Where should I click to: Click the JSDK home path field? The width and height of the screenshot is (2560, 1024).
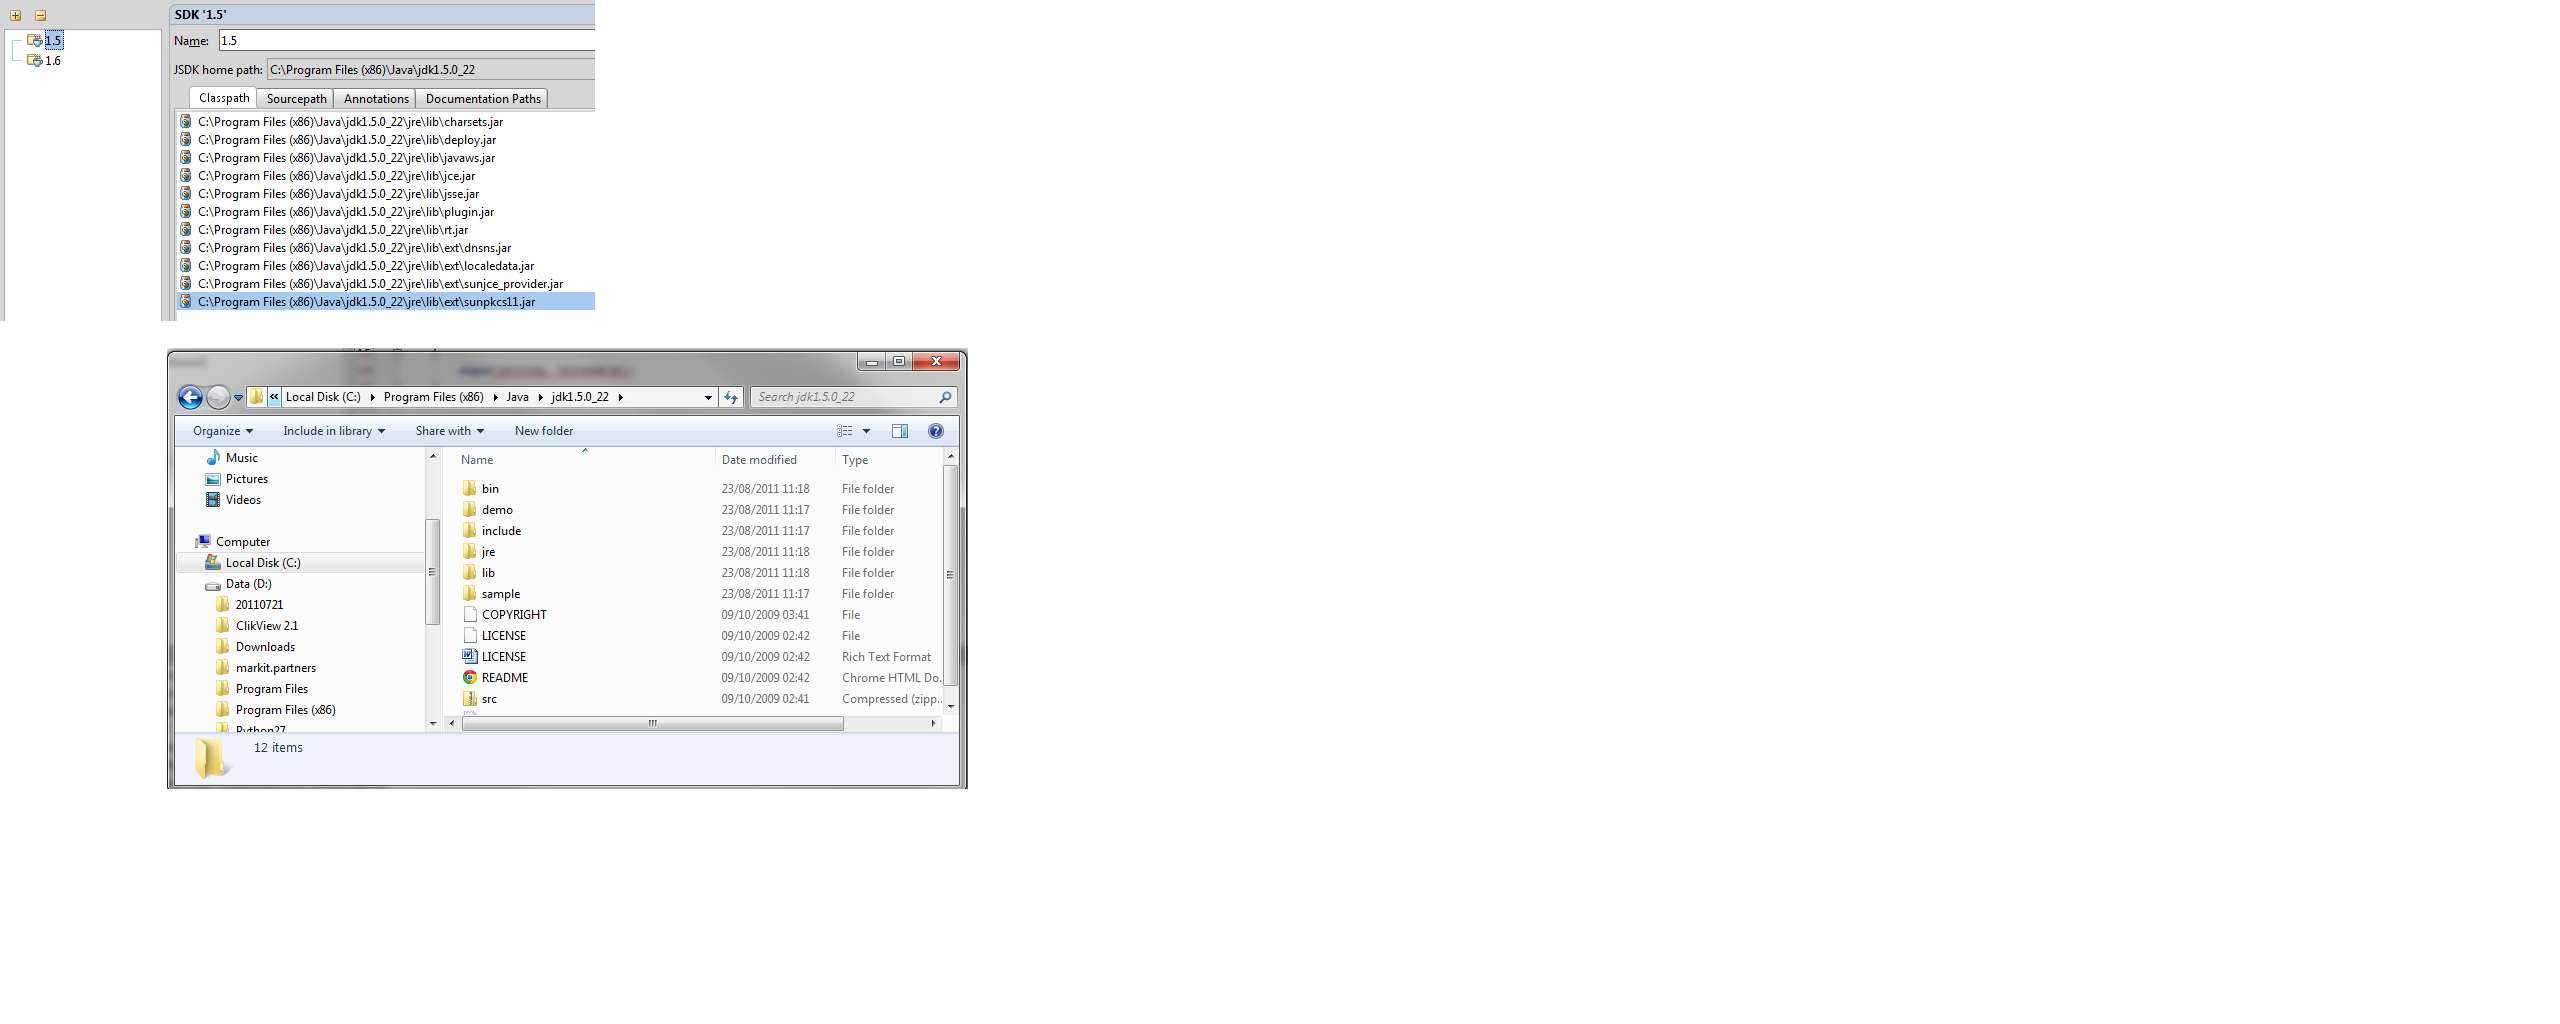[431, 69]
